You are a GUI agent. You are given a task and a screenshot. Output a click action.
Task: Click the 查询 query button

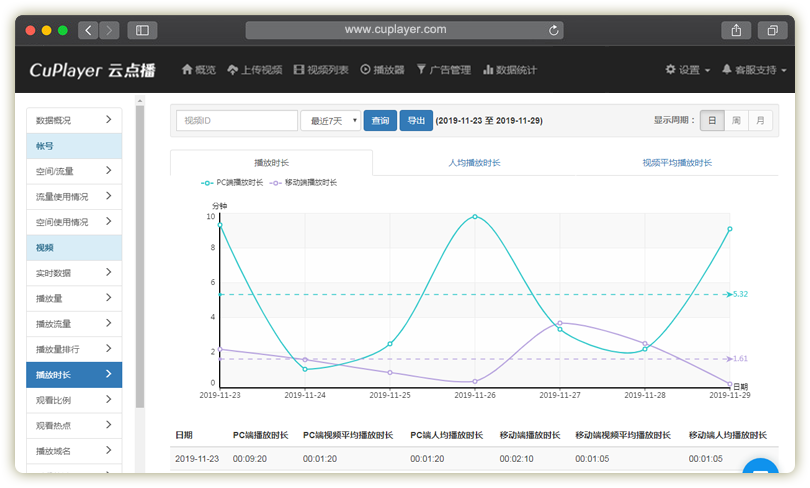point(380,120)
